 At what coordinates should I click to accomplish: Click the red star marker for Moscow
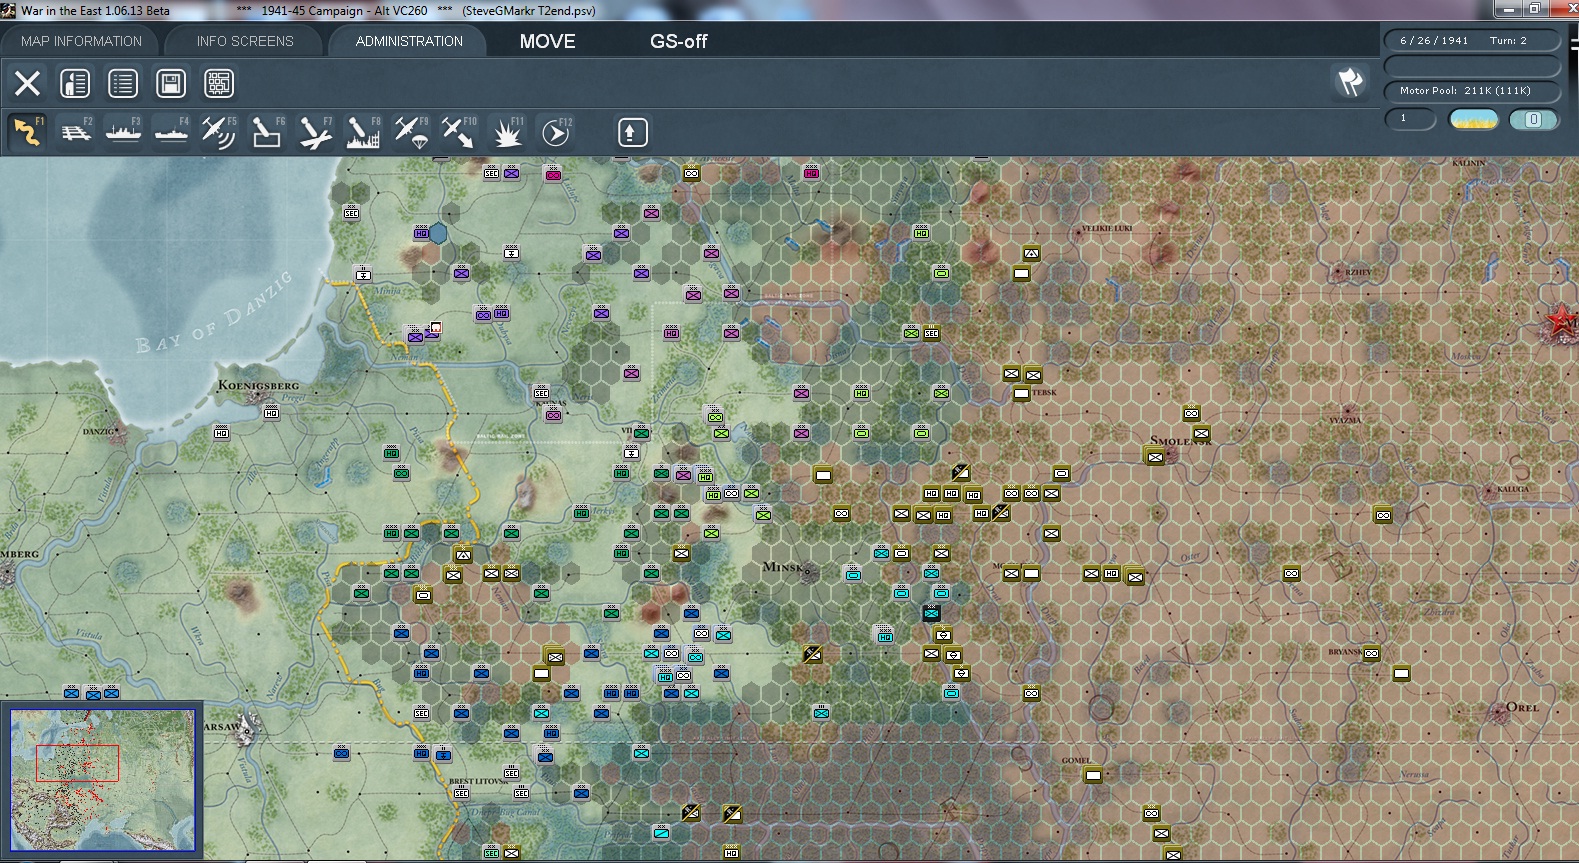(1561, 321)
